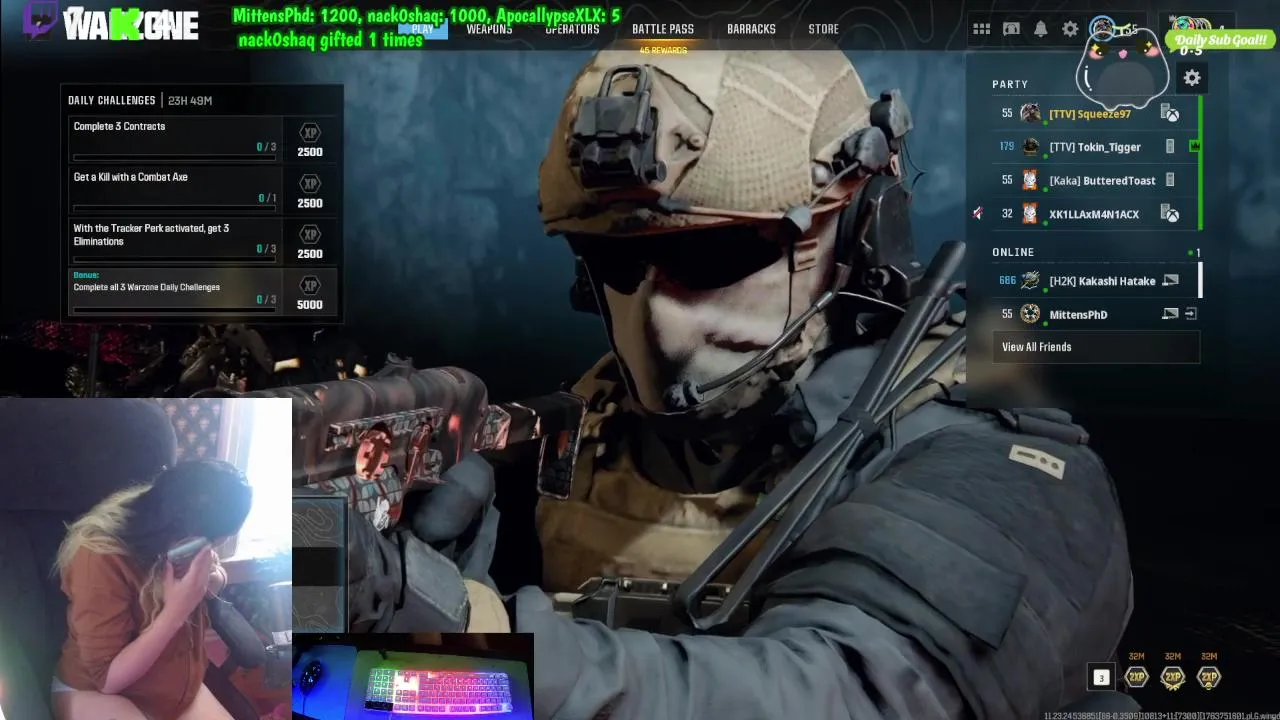Click the bonus challenge progress bar
Image resolution: width=1280 pixels, height=720 pixels.
point(175,310)
